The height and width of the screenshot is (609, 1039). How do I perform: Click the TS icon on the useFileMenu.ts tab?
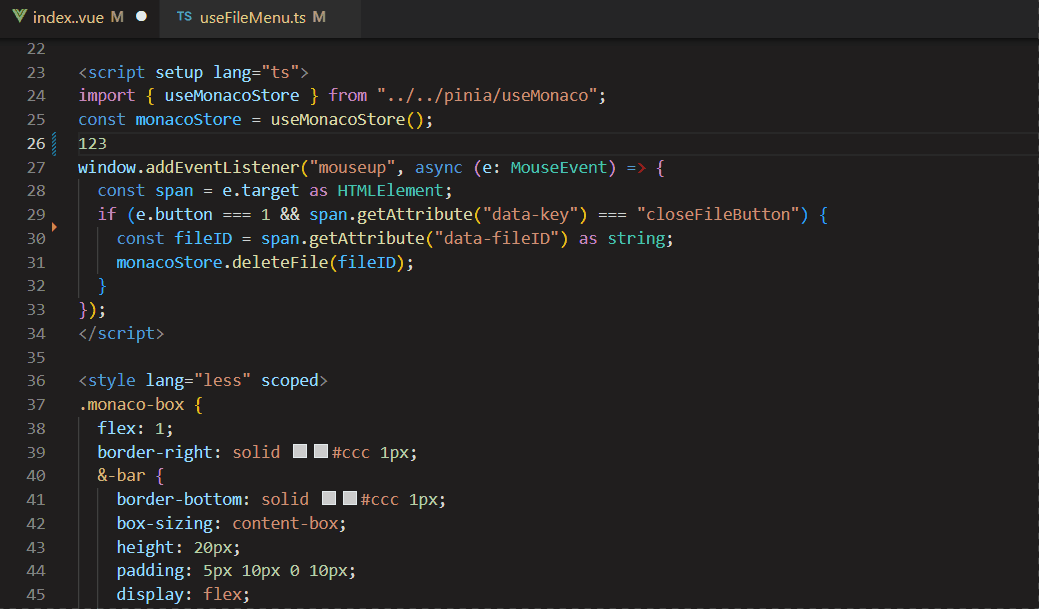point(184,17)
